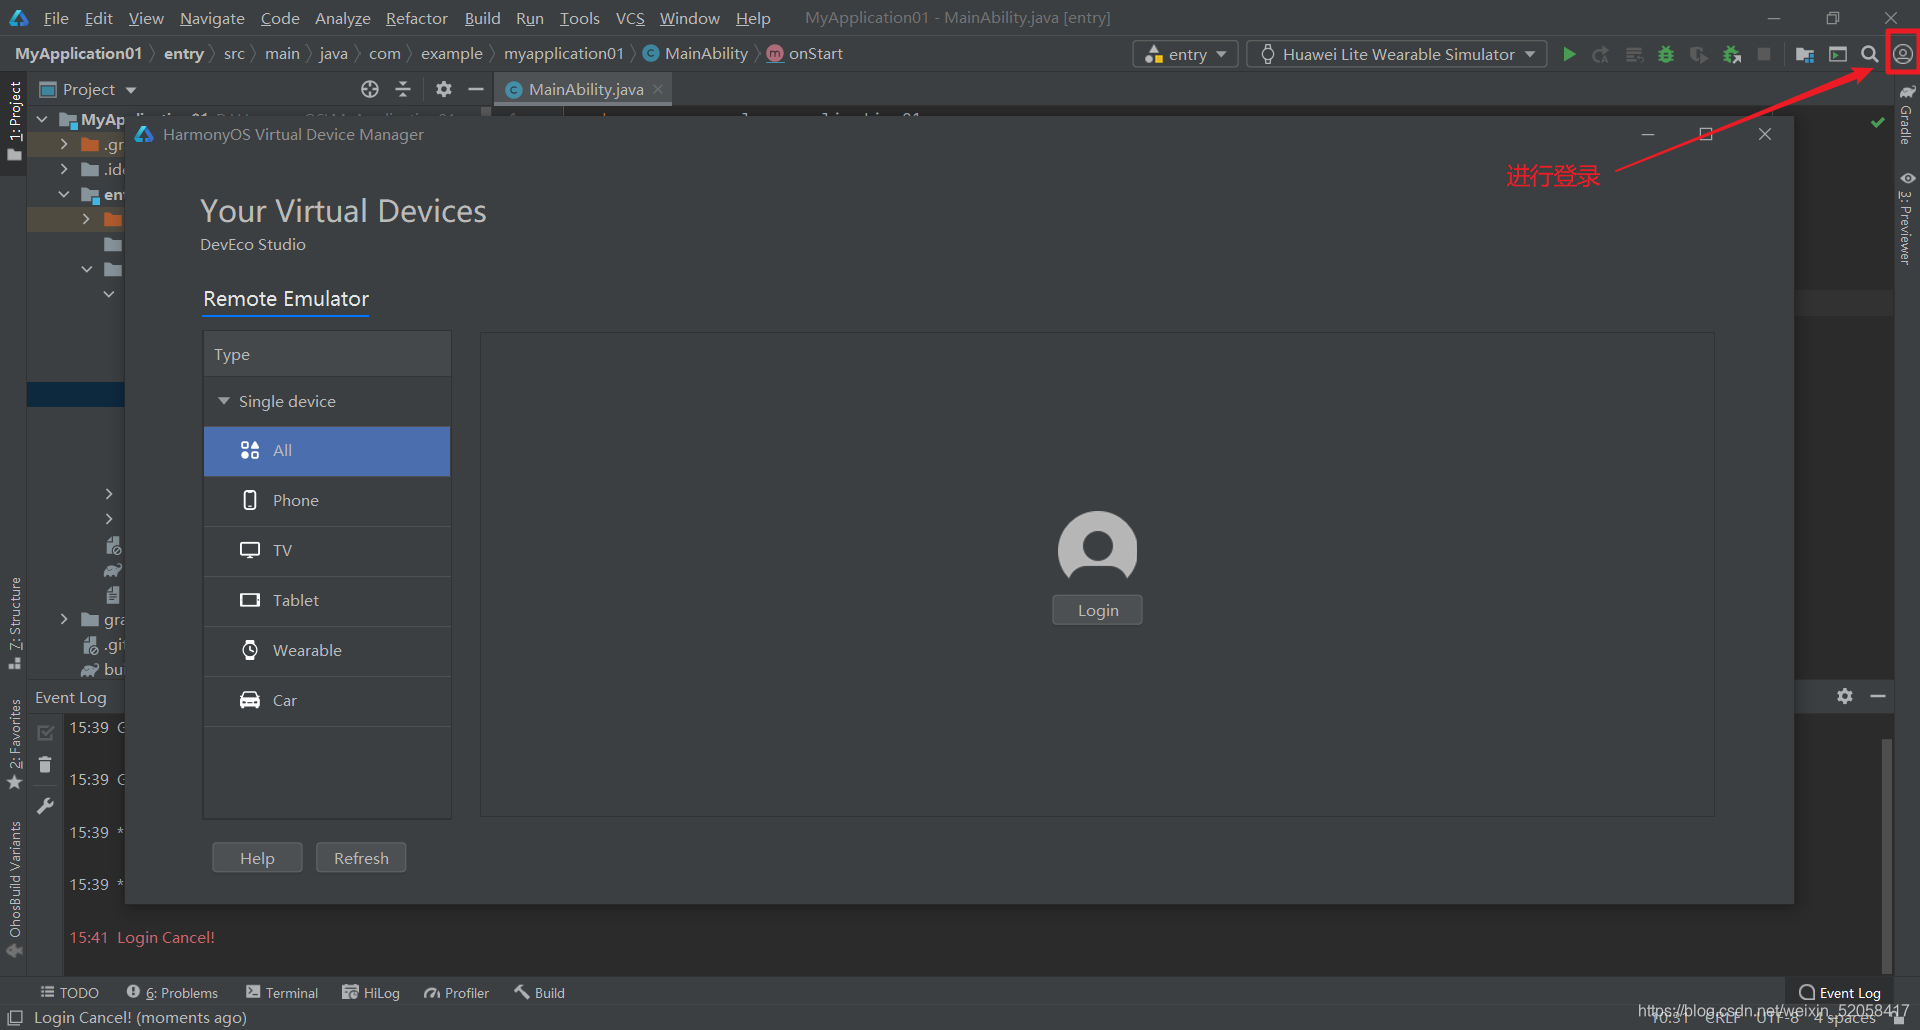Screen dimensions: 1920x1030
Task: Open the Navigate menu
Action: (212, 18)
